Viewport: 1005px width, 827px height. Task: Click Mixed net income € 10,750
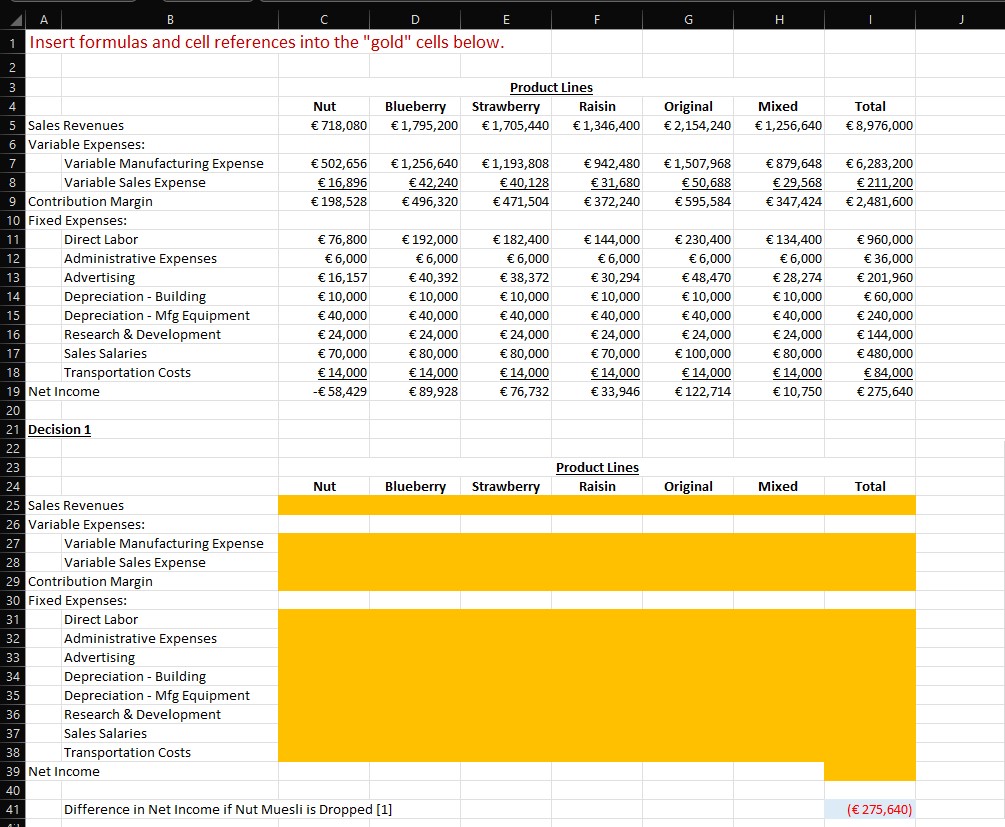pos(797,392)
